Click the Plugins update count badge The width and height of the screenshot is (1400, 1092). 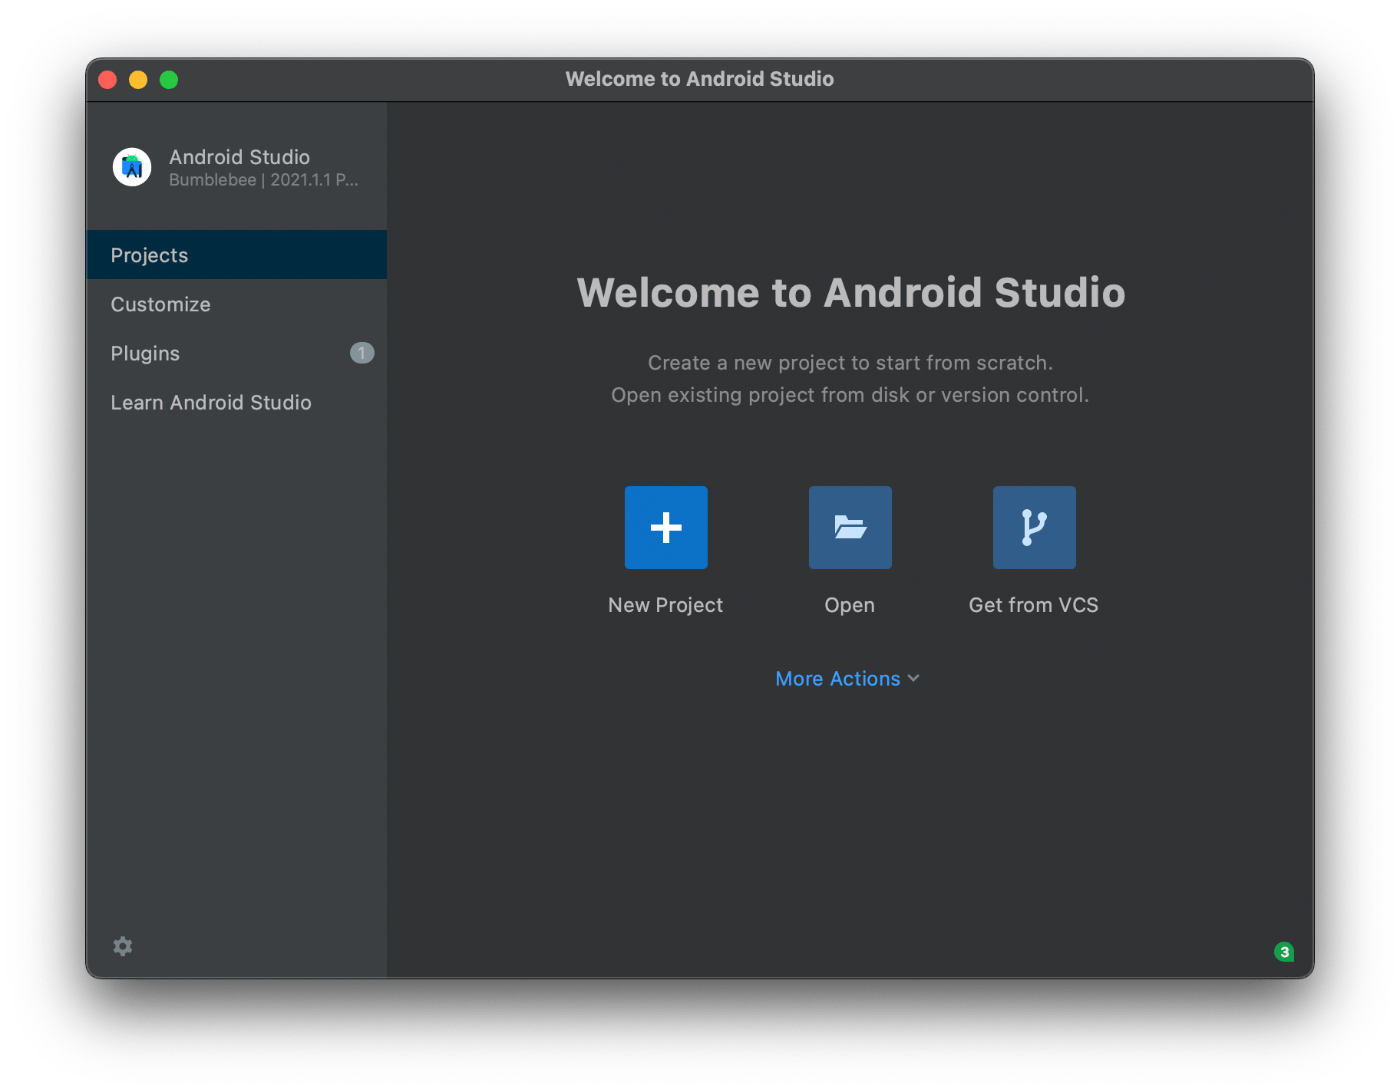point(362,353)
